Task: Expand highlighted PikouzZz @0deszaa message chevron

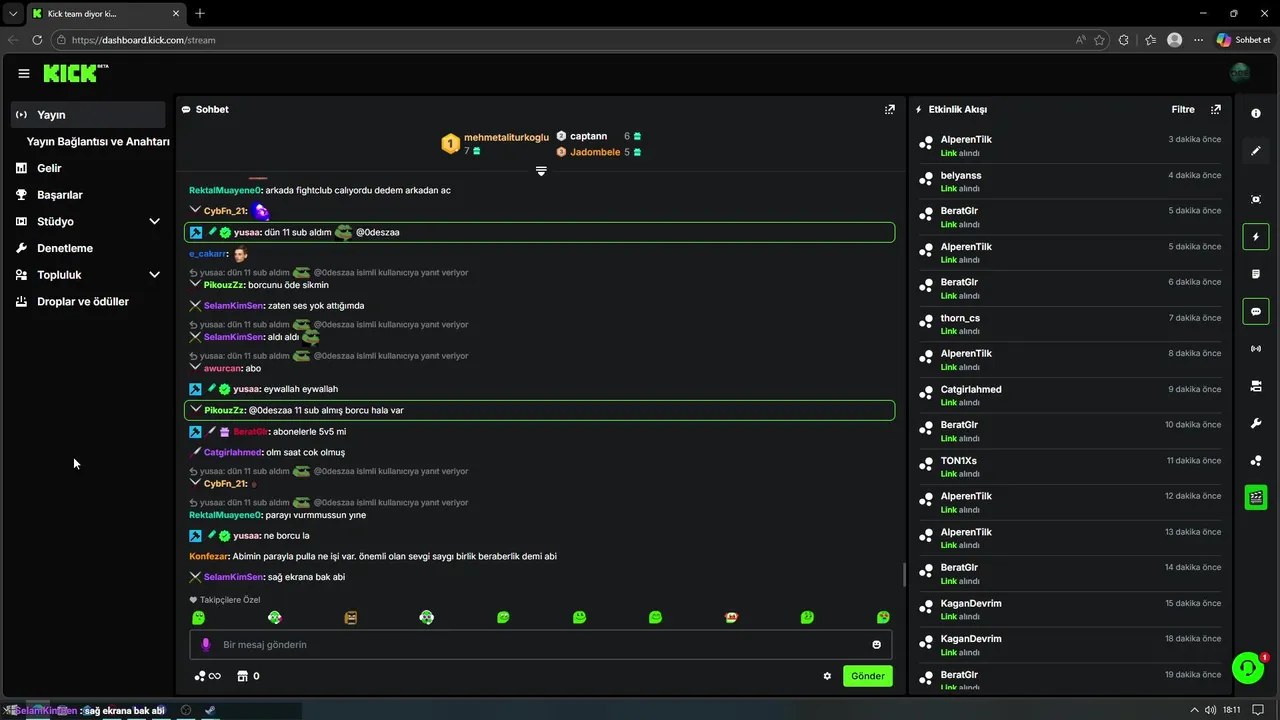Action: click(195, 409)
